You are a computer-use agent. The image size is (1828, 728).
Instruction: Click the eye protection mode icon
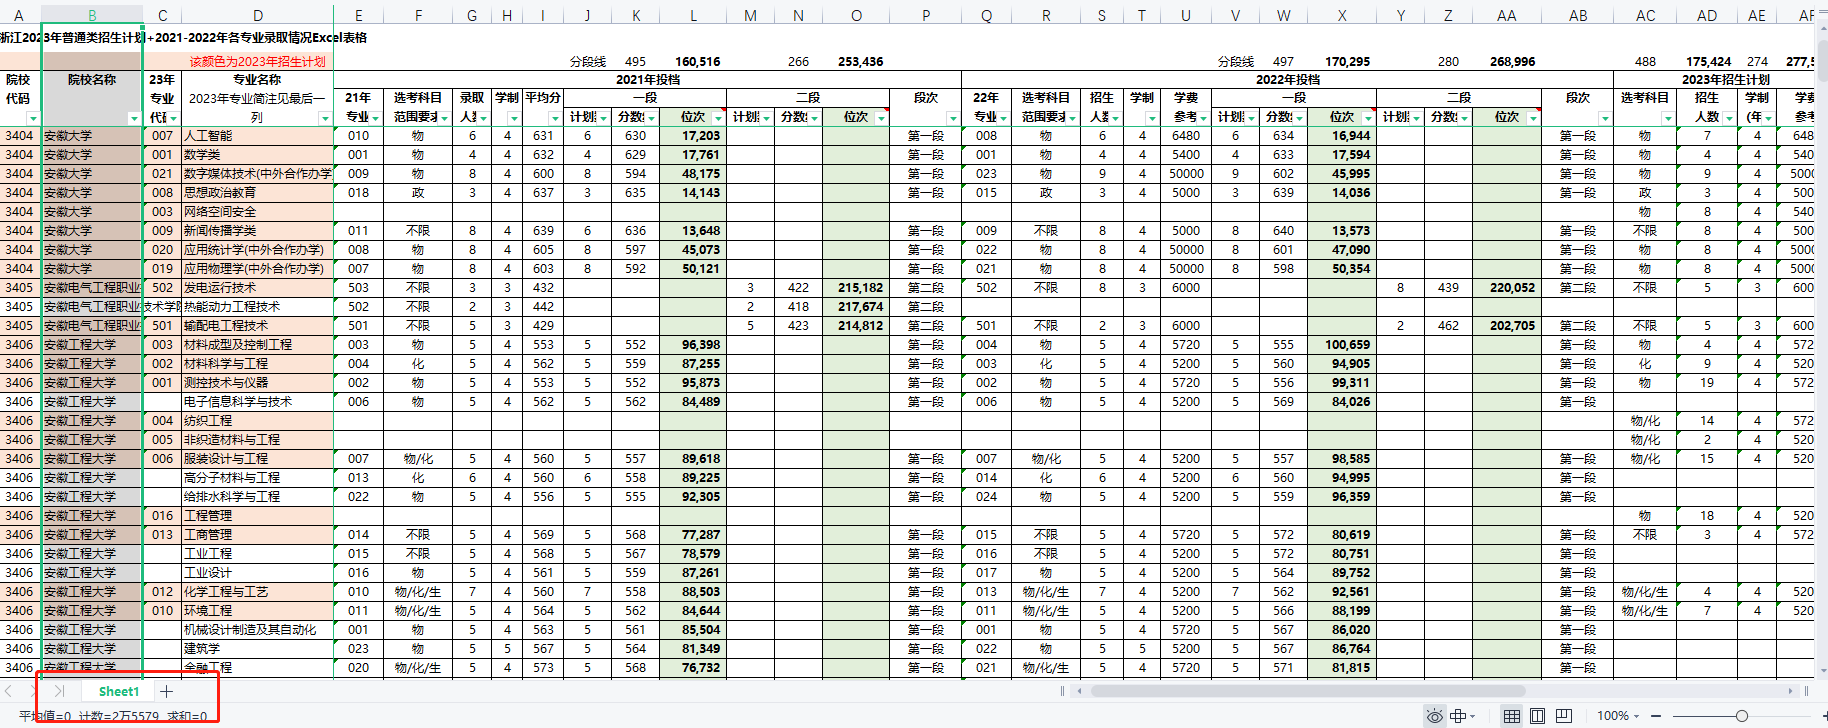[1434, 716]
